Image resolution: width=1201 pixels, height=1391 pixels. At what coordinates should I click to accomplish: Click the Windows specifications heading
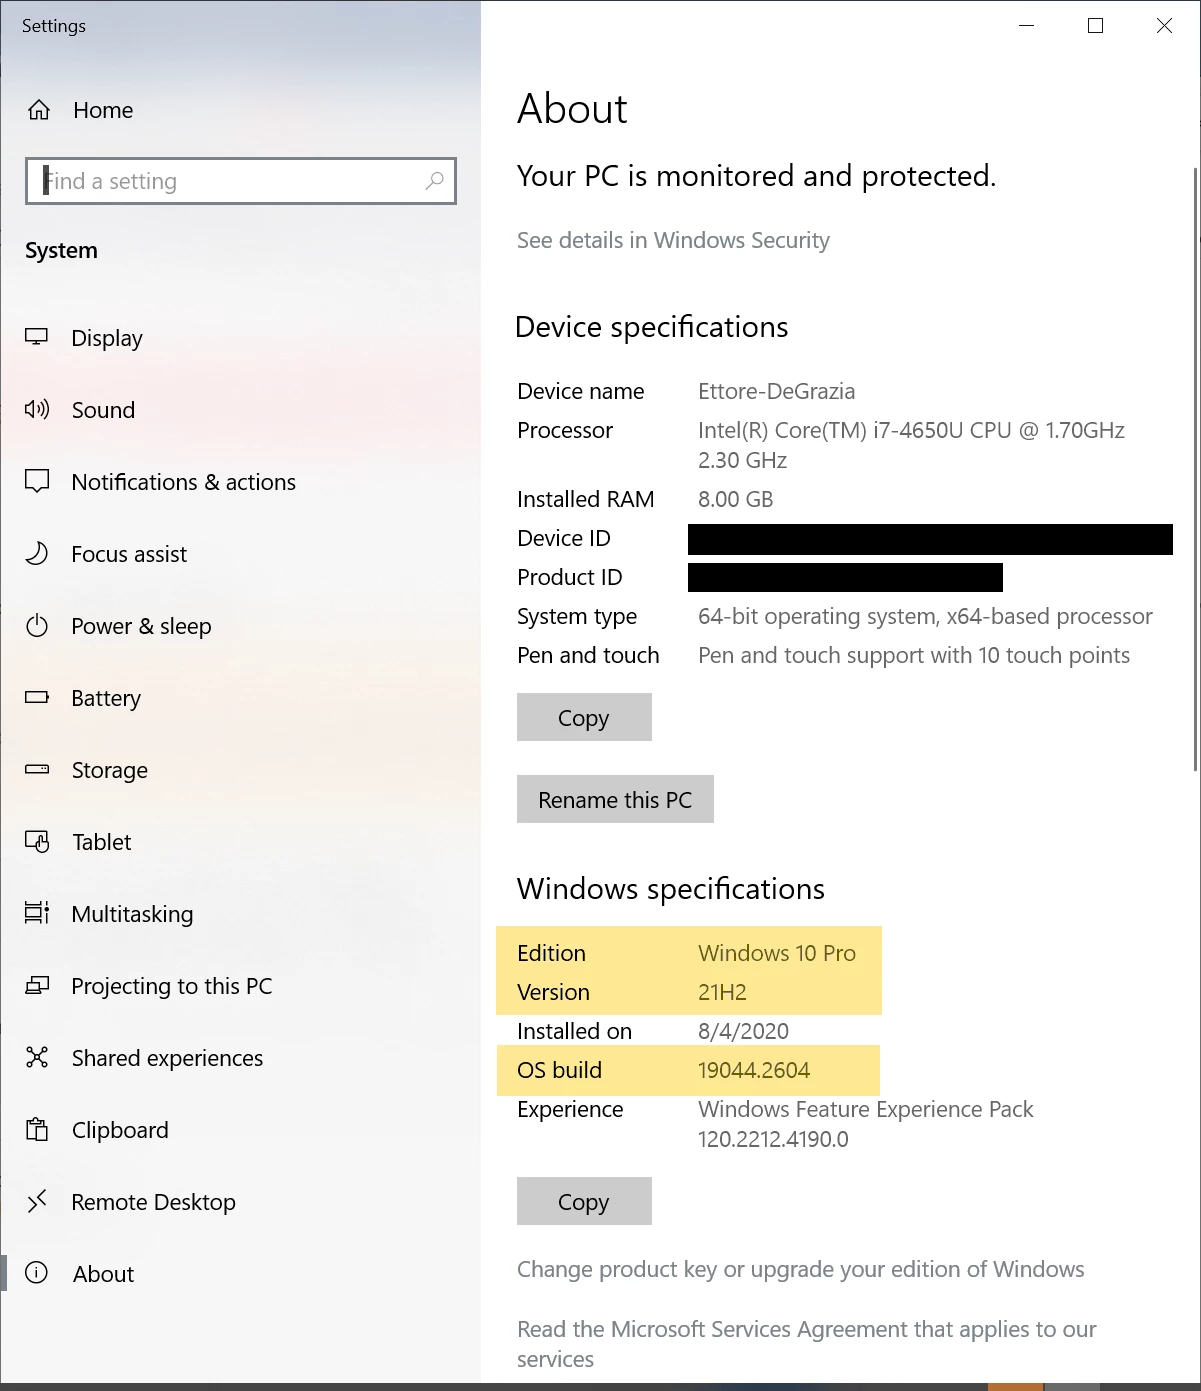(x=670, y=889)
